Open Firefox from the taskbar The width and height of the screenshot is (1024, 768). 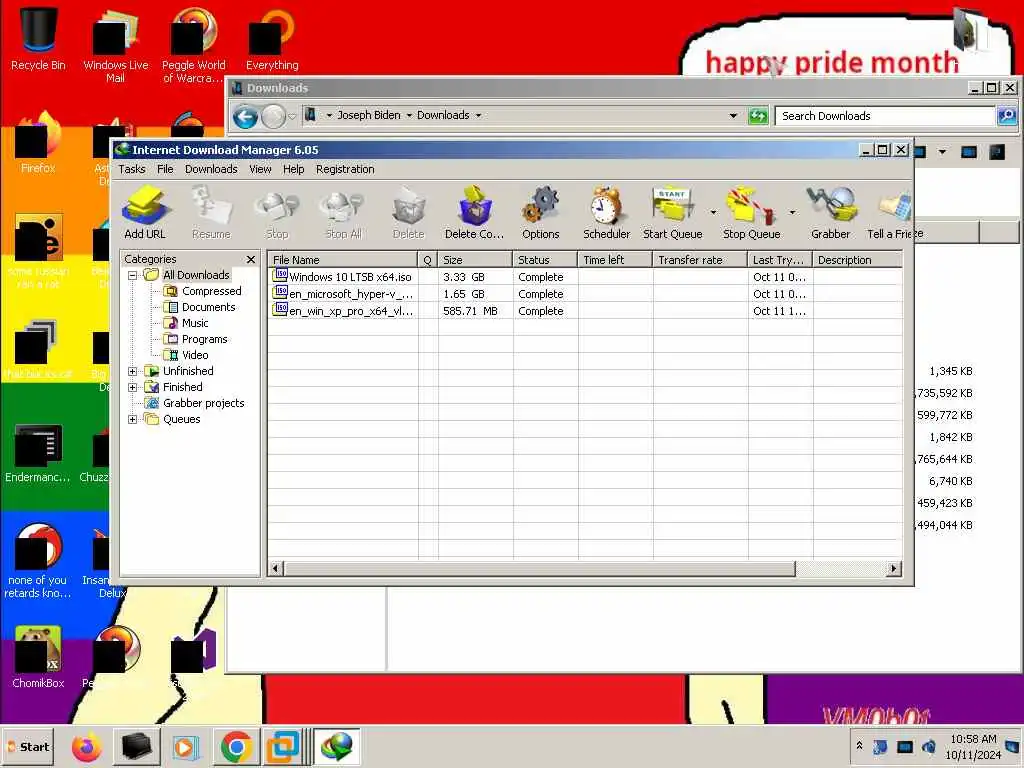click(87, 746)
